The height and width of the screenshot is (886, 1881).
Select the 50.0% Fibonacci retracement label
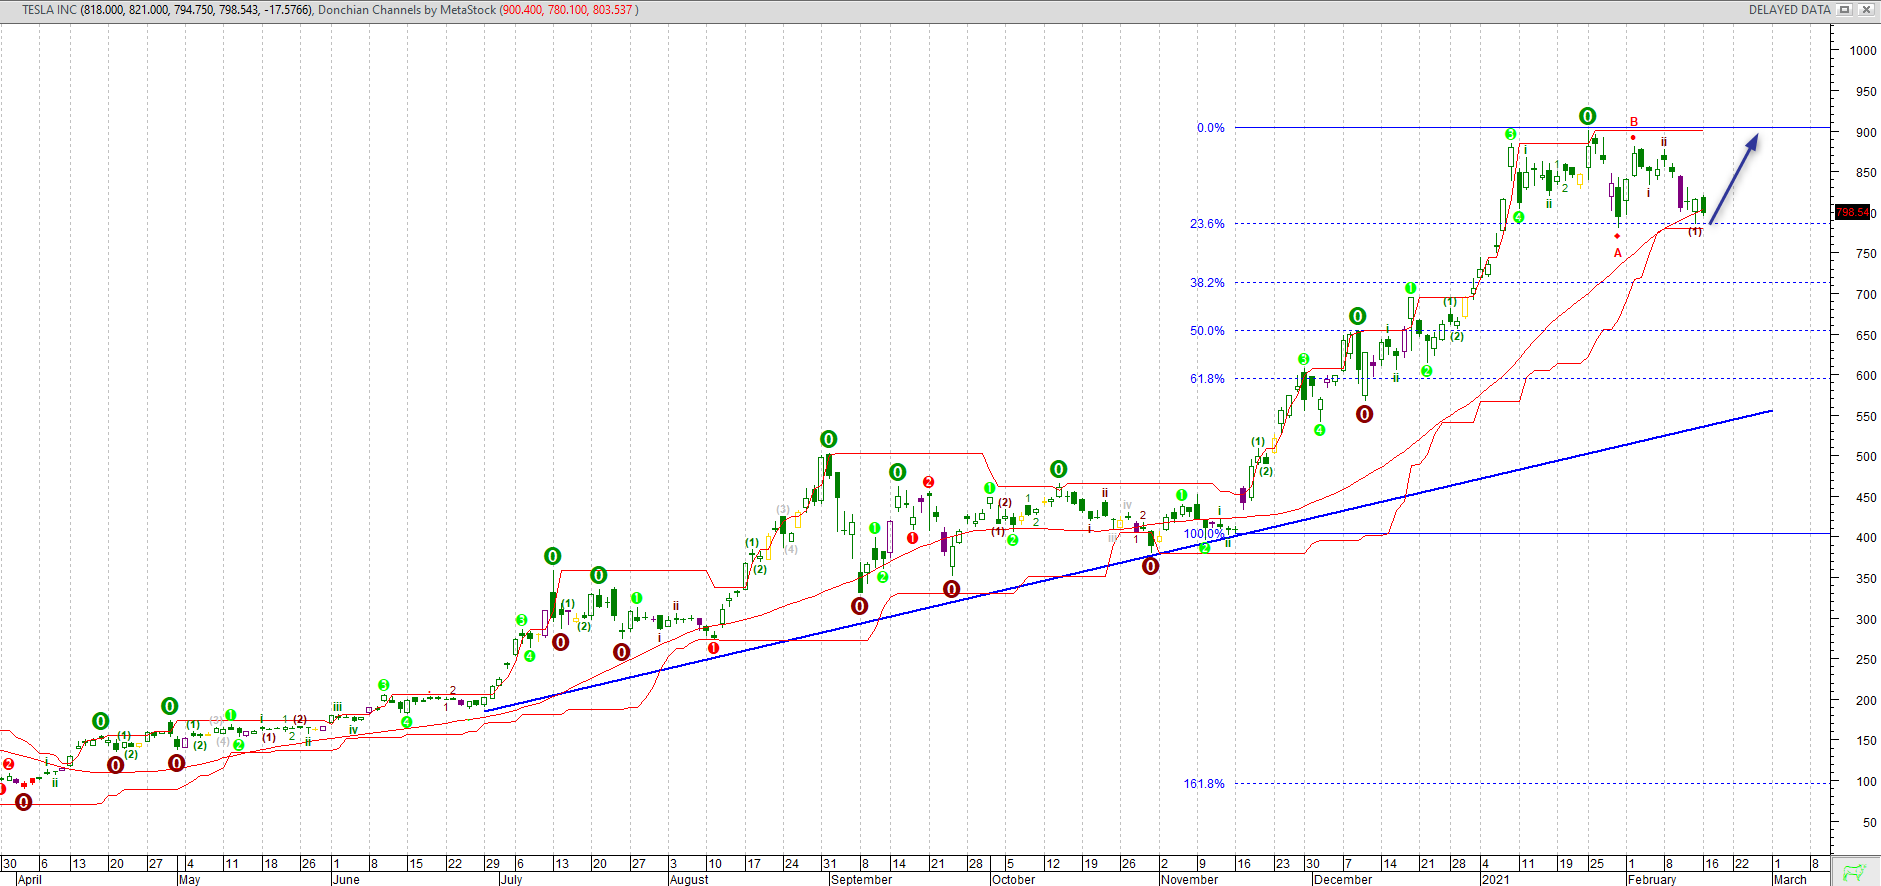point(1207,331)
